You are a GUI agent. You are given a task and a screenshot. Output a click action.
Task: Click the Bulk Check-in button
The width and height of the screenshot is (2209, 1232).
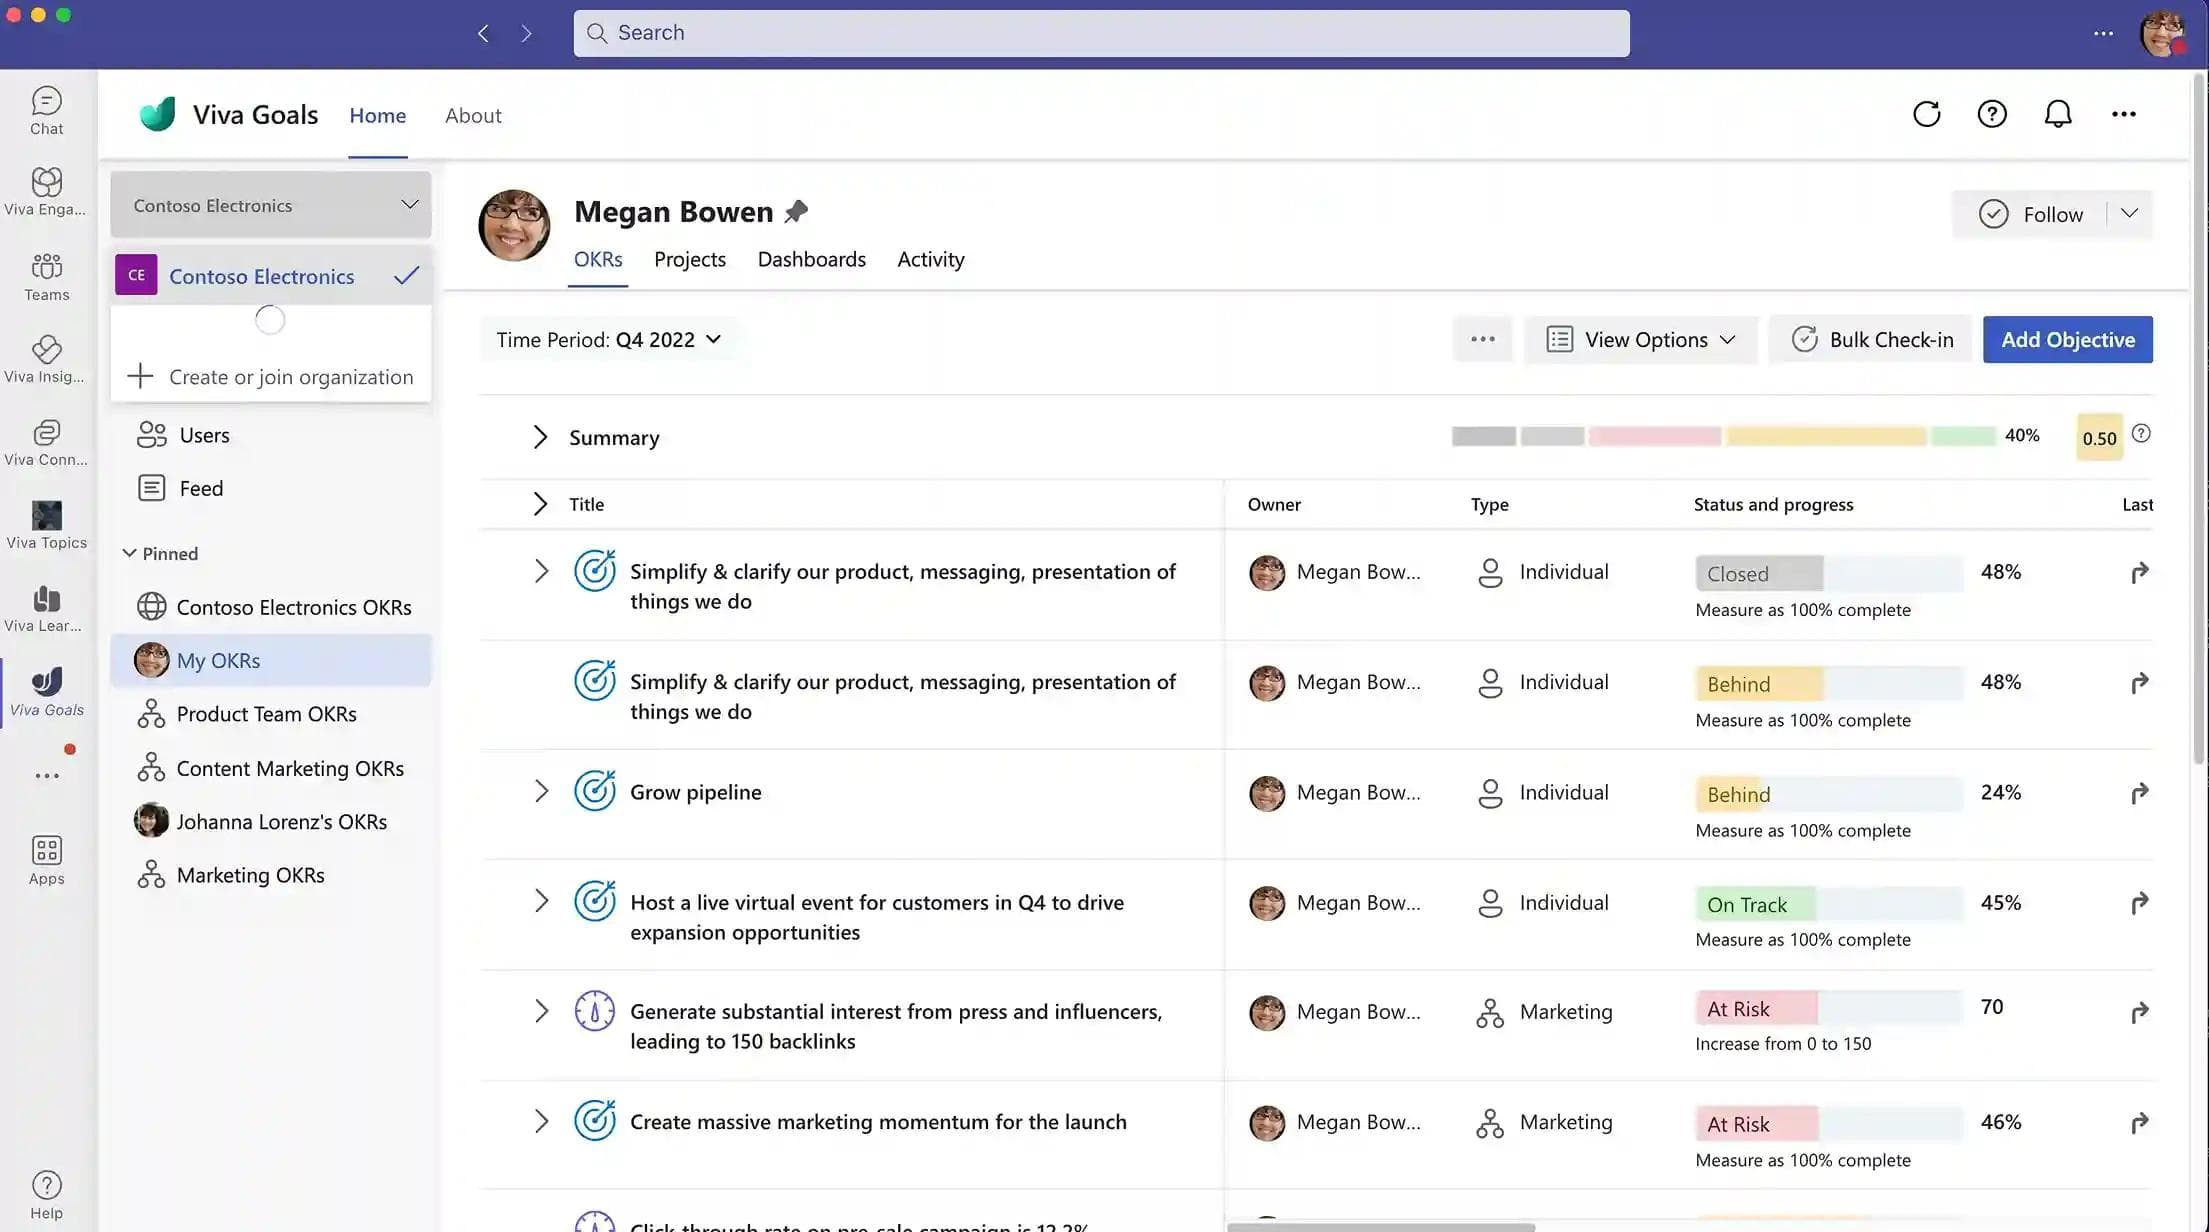tap(1871, 340)
